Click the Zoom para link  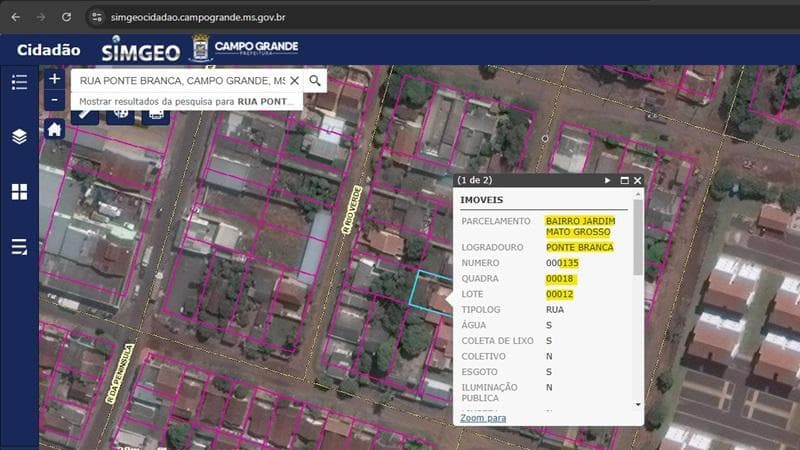[483, 418]
